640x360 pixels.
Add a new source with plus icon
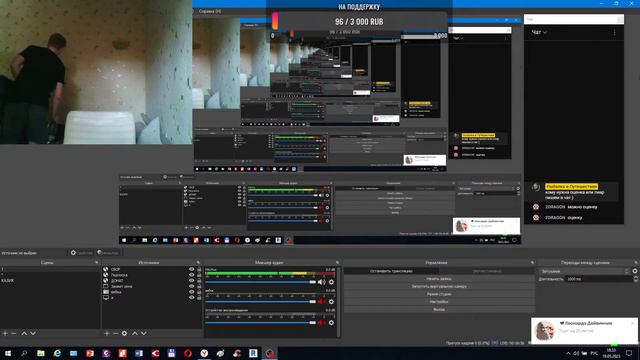[x=107, y=333]
